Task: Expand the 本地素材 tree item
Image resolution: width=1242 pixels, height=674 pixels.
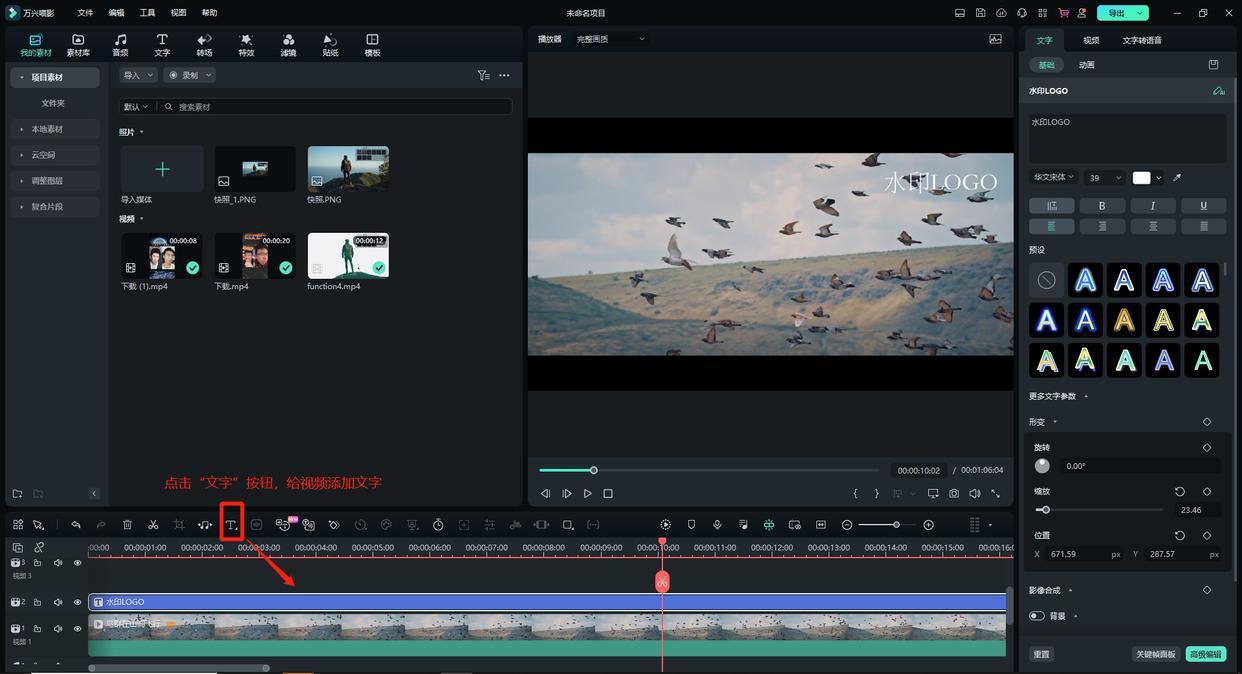Action: click(x=55, y=129)
